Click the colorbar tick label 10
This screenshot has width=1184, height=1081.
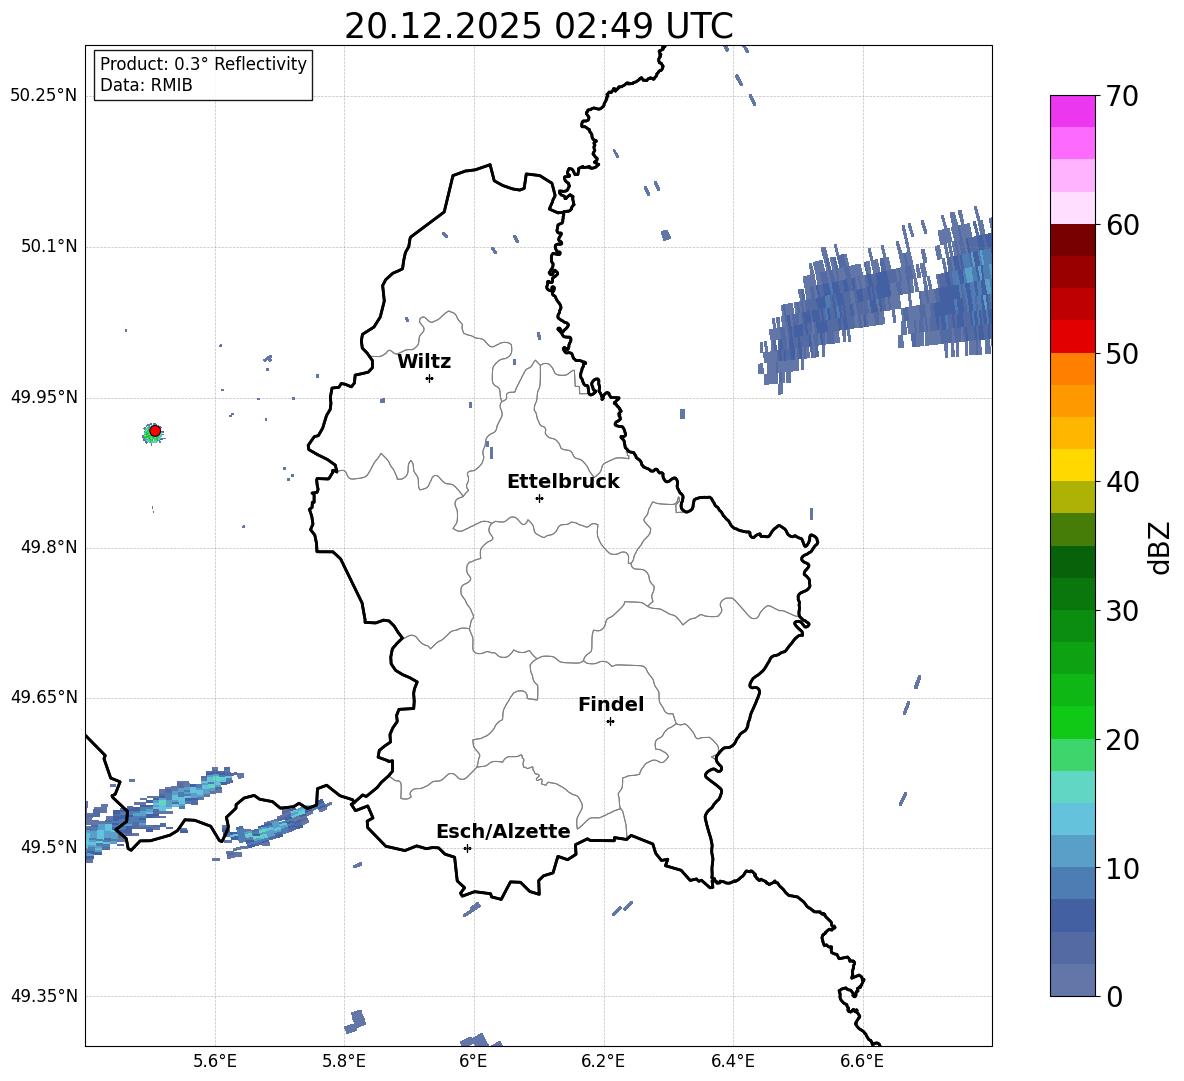coord(1122,869)
